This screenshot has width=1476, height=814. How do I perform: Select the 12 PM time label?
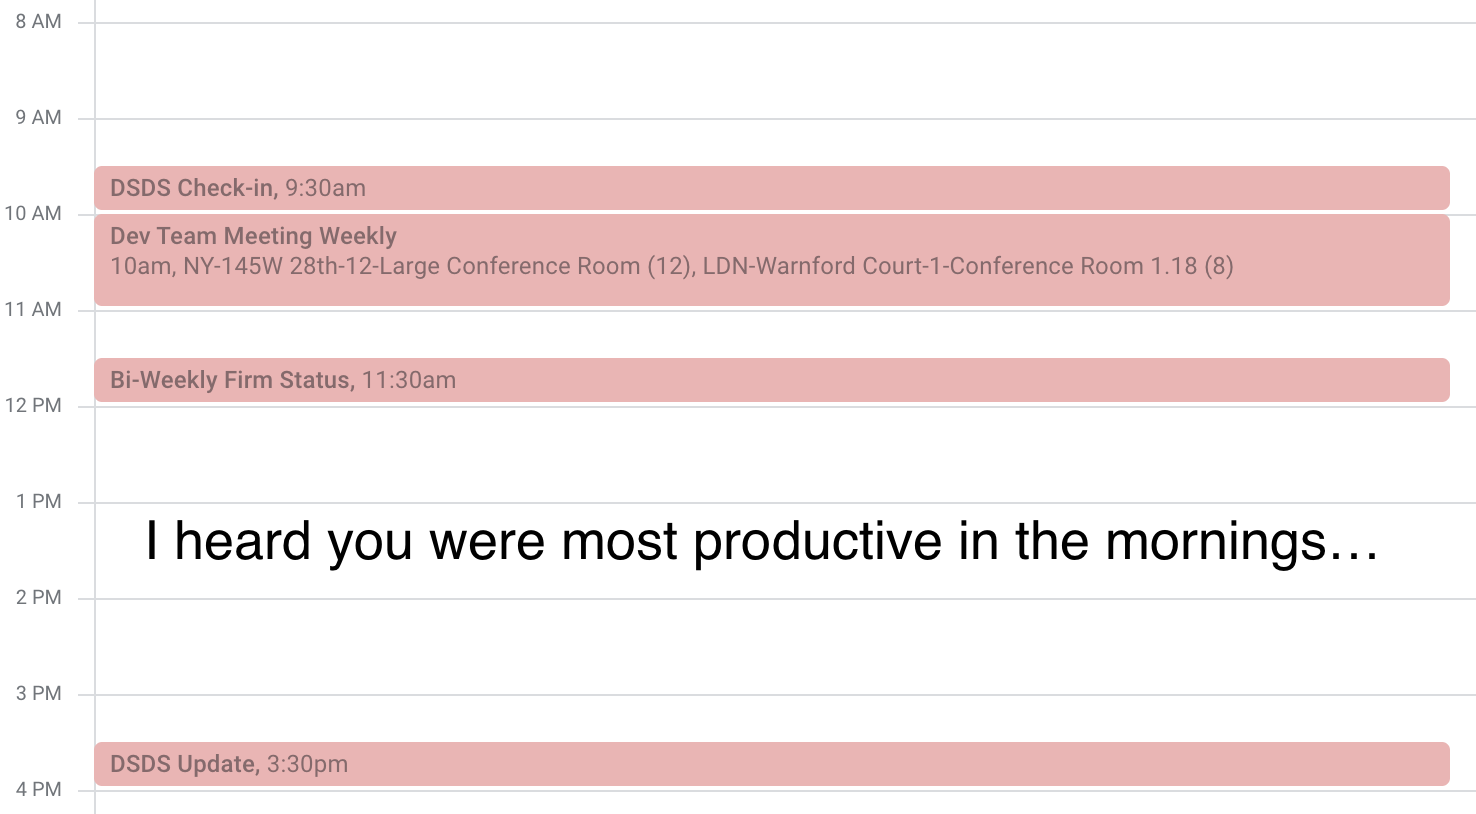point(33,405)
